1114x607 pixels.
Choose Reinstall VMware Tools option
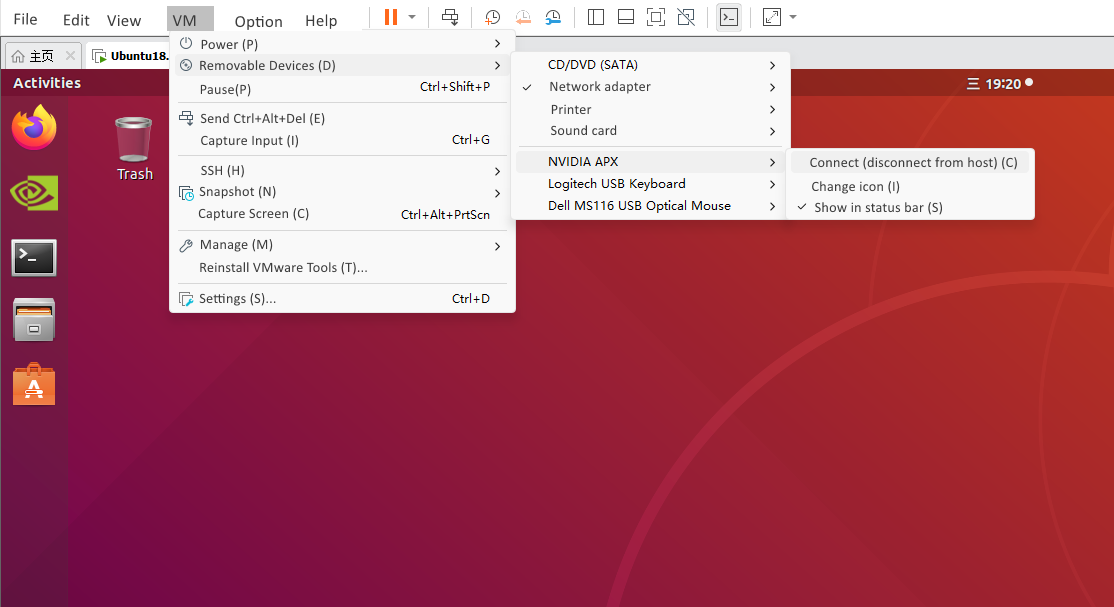click(283, 268)
